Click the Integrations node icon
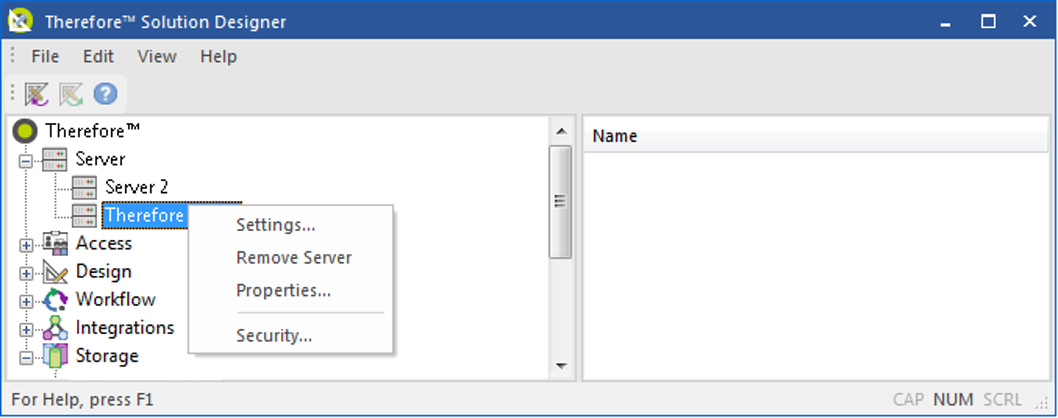 coord(55,328)
